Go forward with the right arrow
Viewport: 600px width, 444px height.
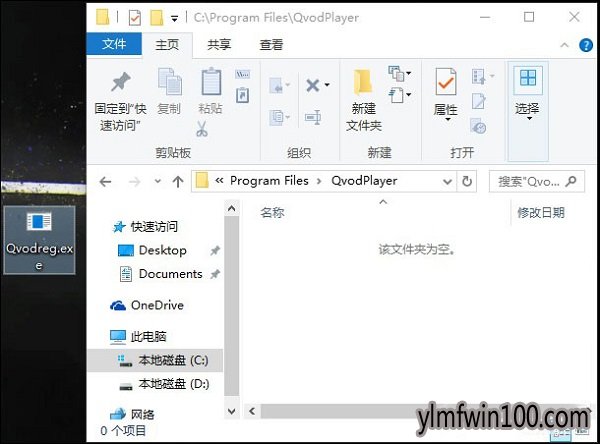[x=134, y=181]
